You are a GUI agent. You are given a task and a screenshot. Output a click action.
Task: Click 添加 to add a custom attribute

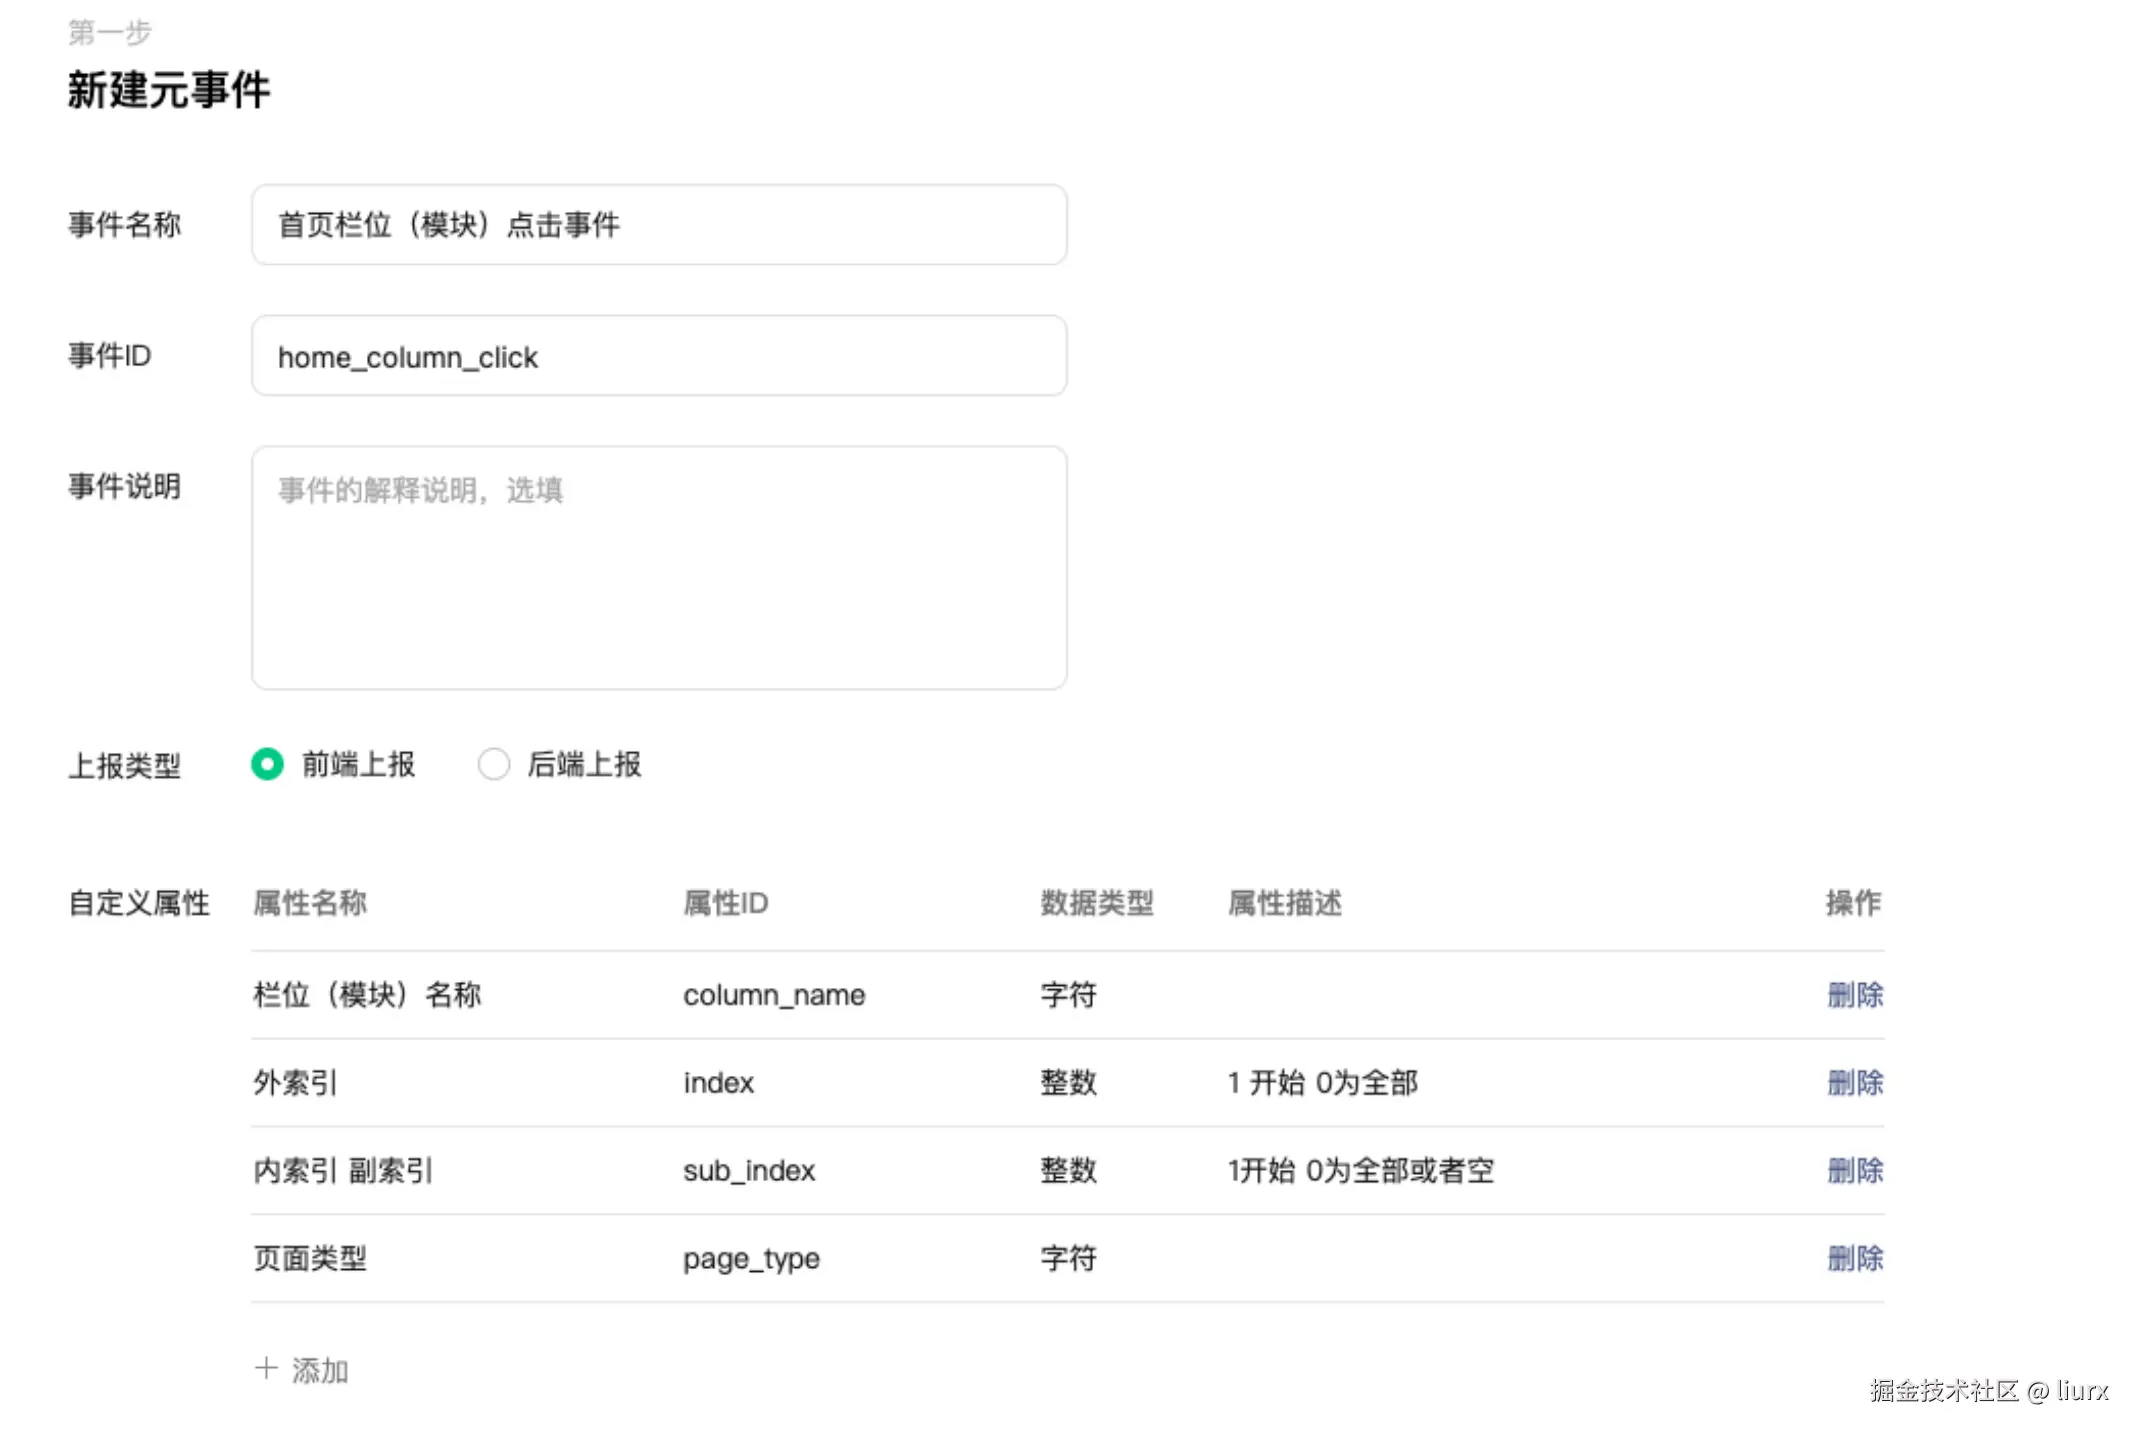point(319,1370)
